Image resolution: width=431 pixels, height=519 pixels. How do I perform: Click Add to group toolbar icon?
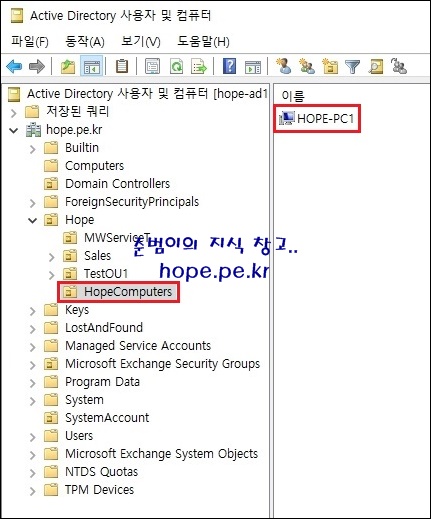coord(399,66)
